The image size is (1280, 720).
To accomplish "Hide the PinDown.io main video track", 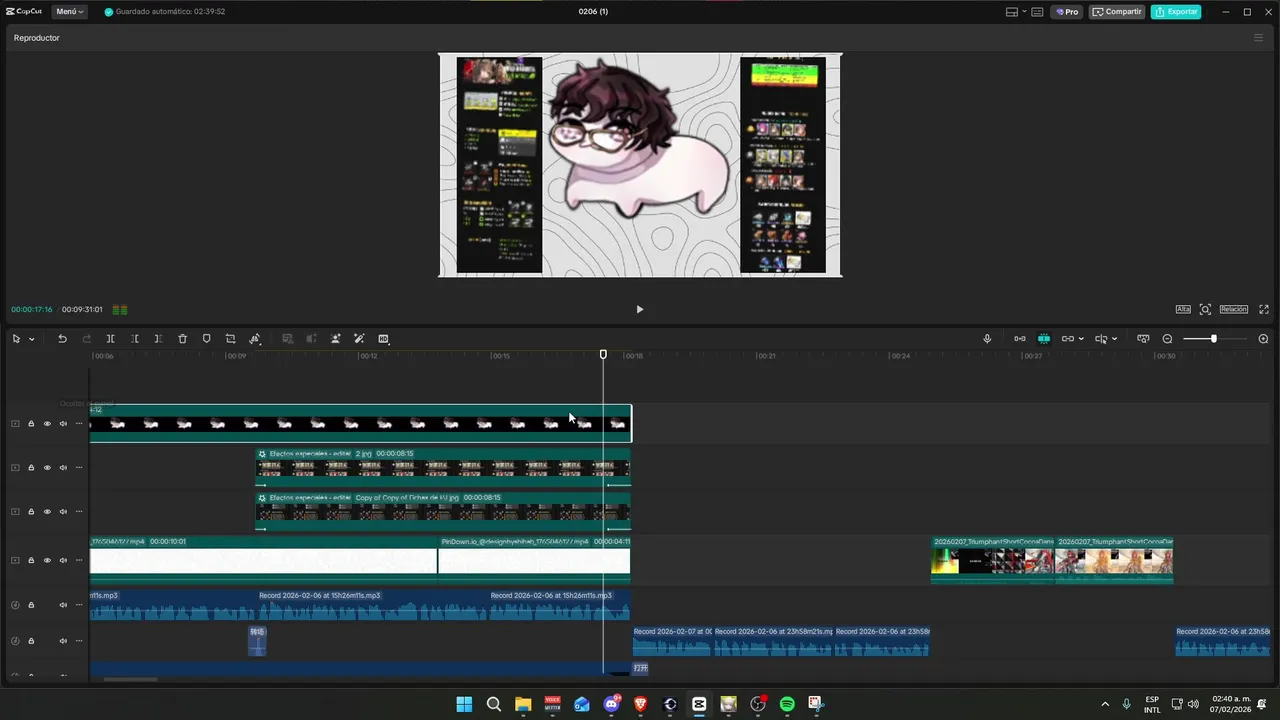I will tap(47, 560).
